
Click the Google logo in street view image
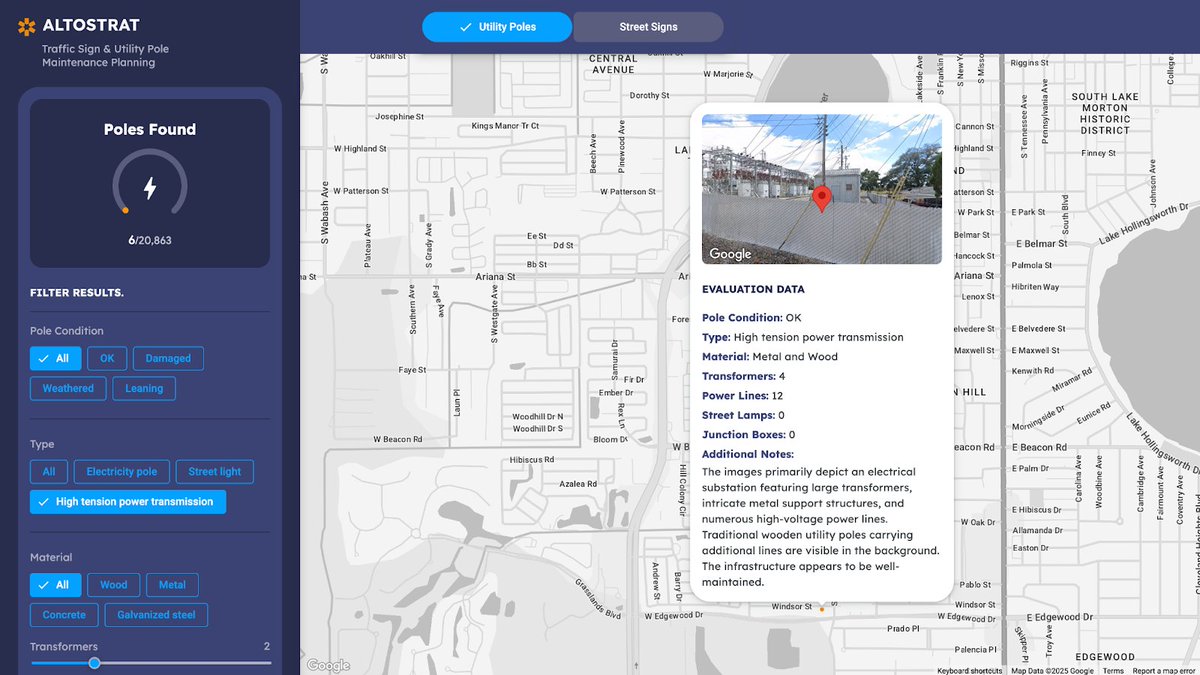click(730, 254)
